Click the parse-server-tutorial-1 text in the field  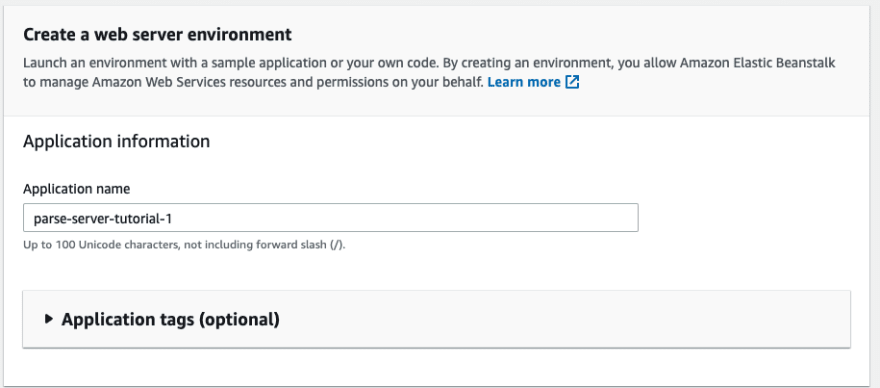[103, 218]
